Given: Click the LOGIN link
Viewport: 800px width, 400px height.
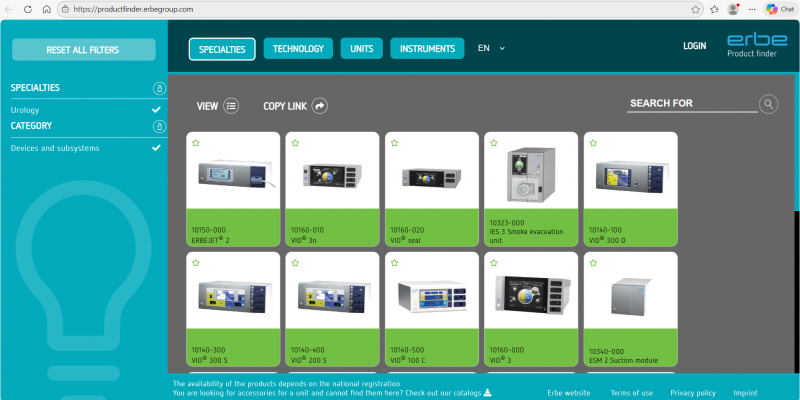Looking at the screenshot, I should click(694, 46).
